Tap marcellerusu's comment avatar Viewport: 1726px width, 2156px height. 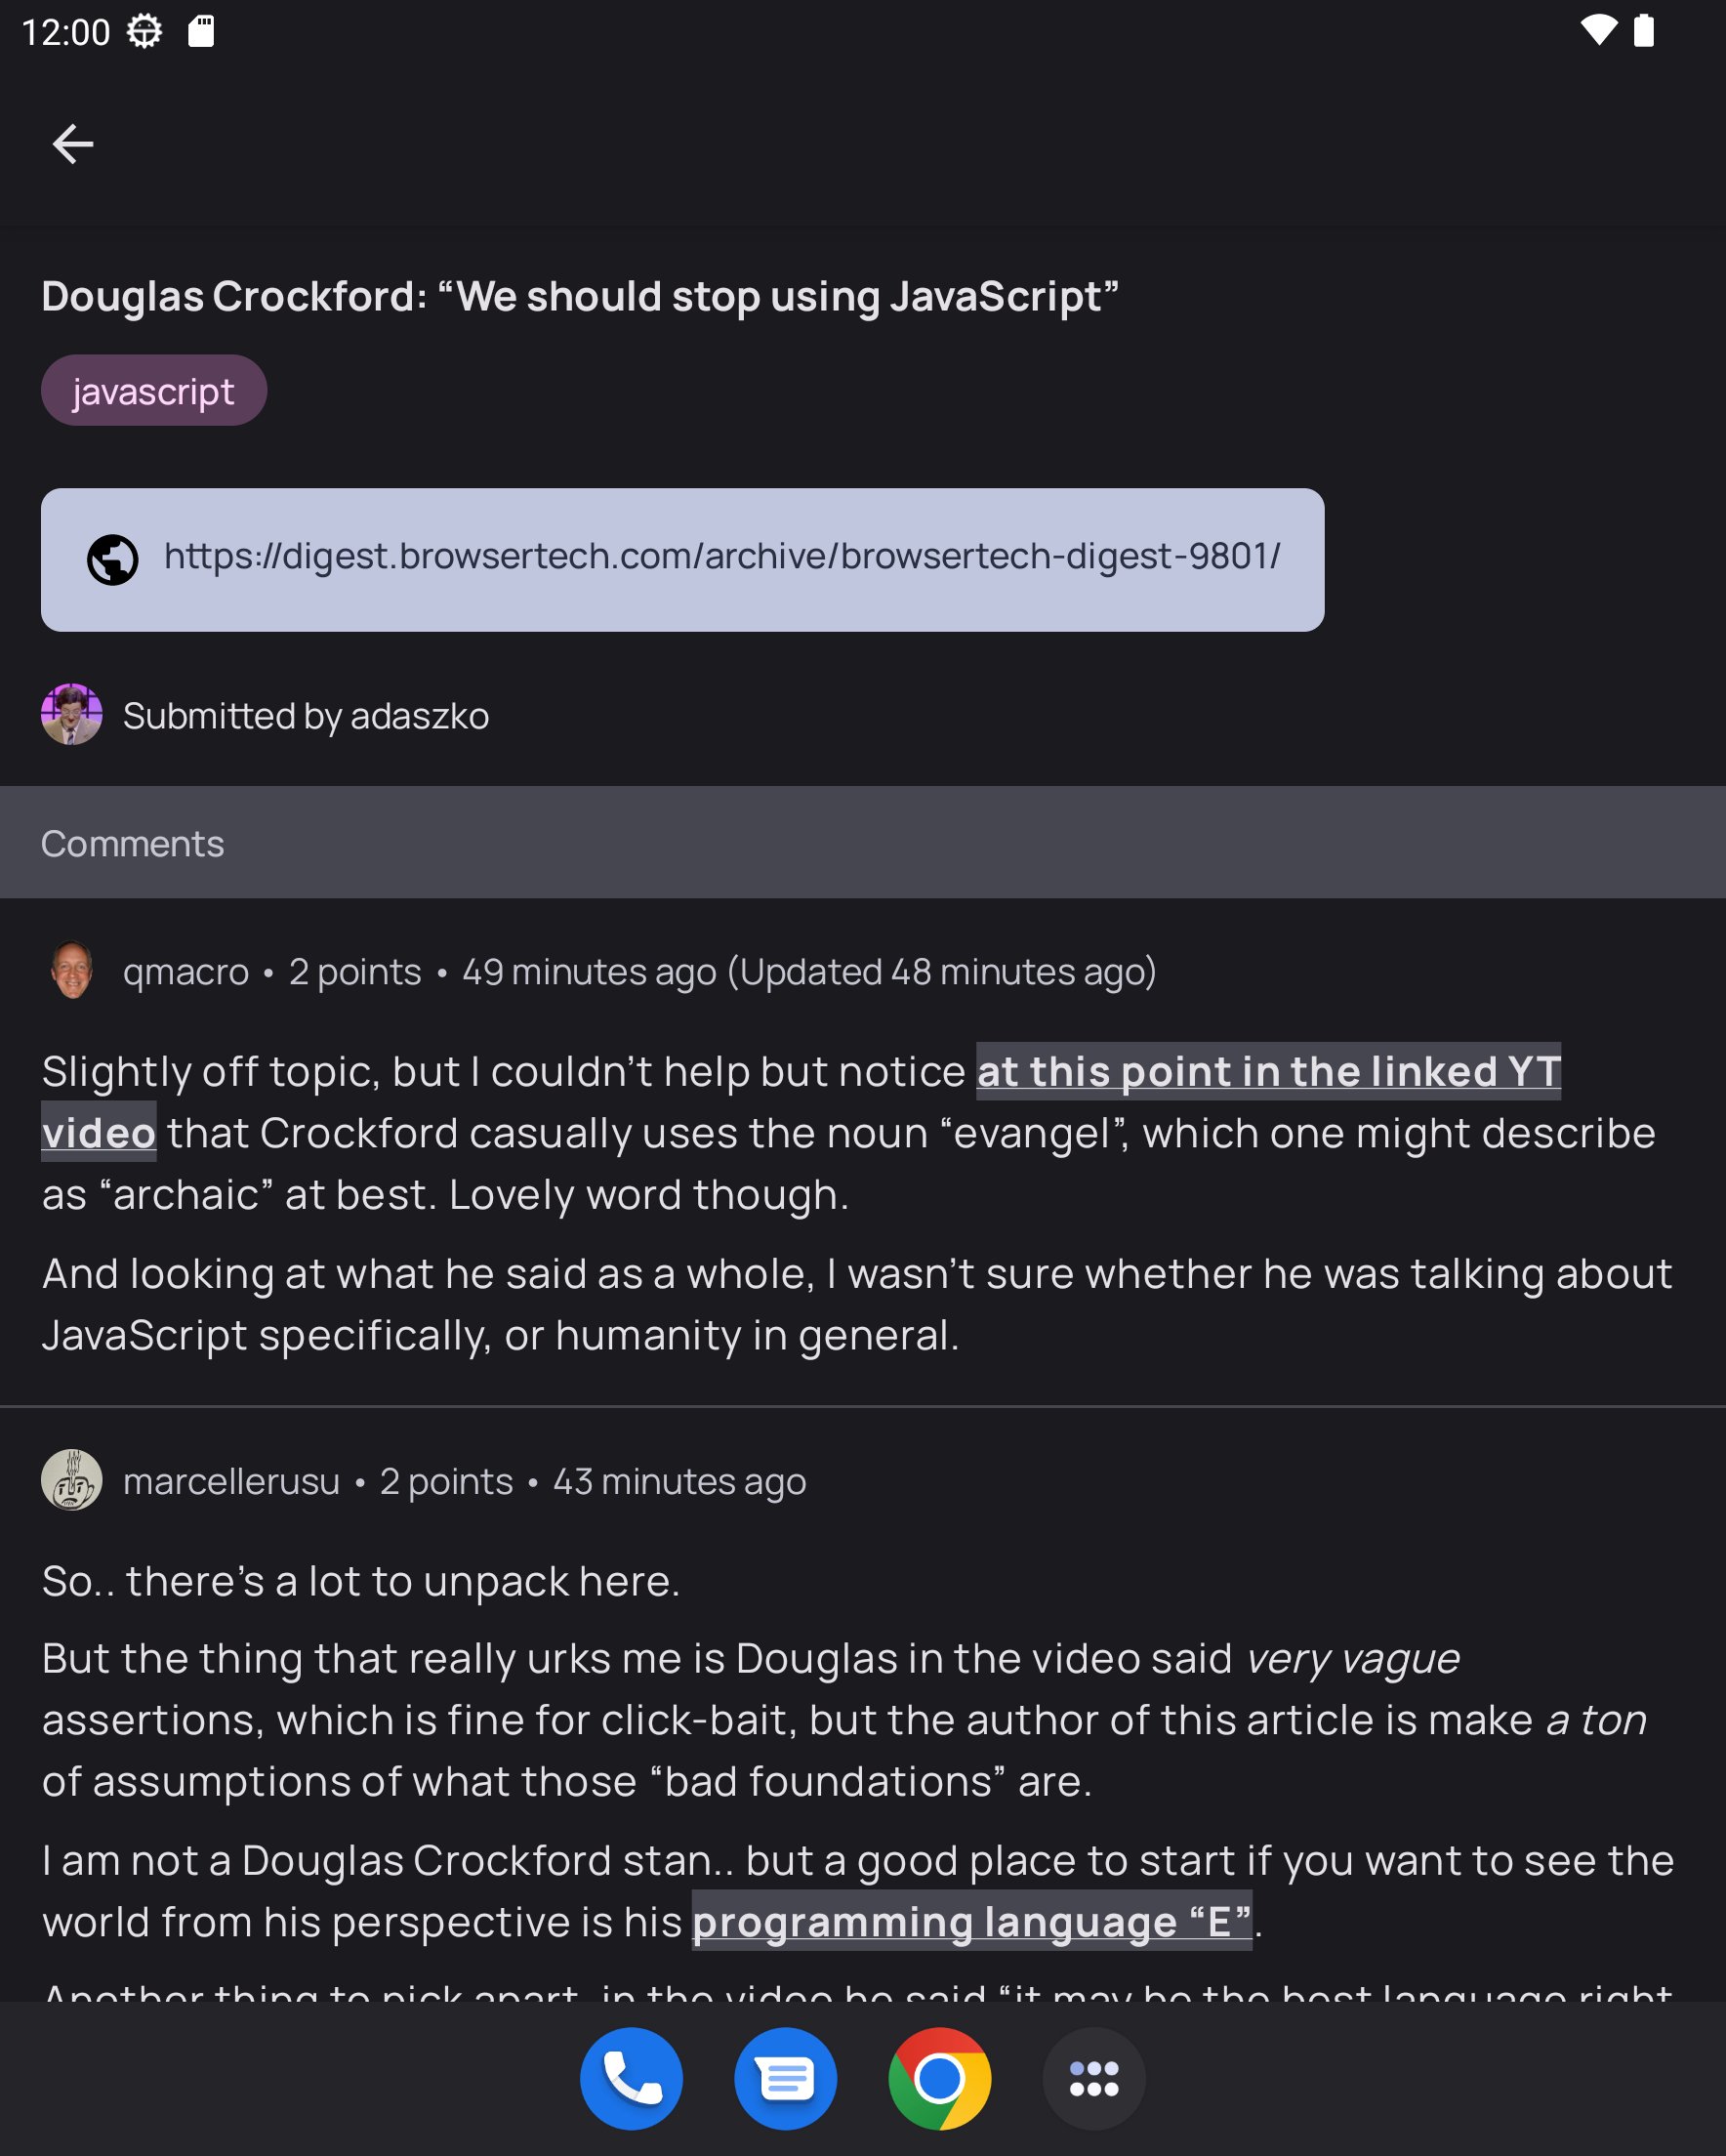[x=72, y=1480]
